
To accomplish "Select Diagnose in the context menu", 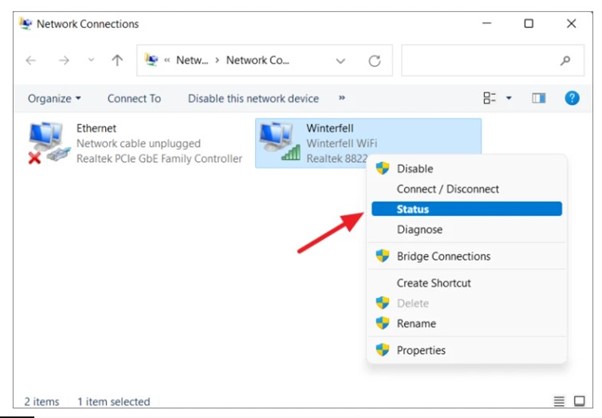I will (x=419, y=229).
